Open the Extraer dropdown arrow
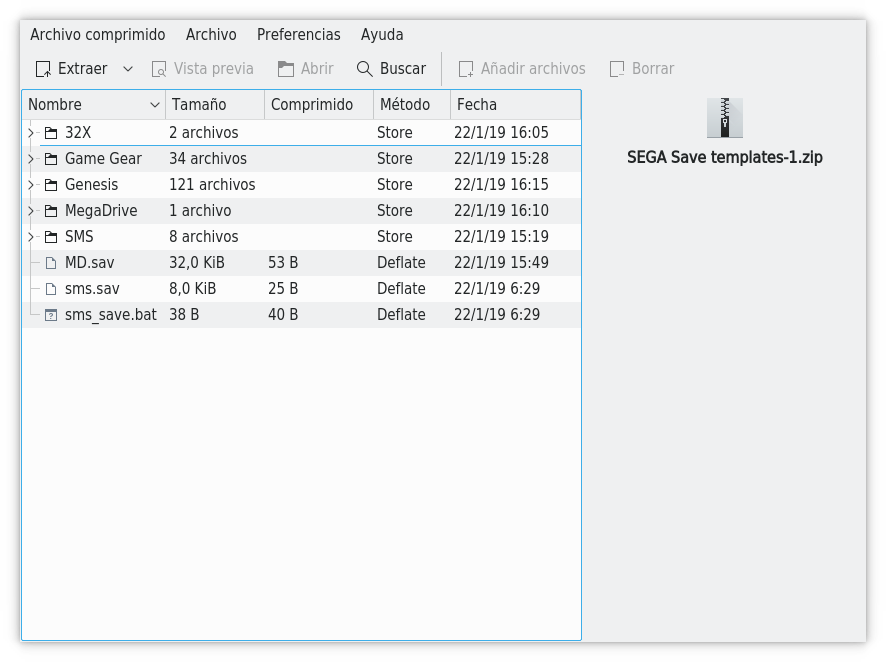The width and height of the screenshot is (886, 662). [x=128, y=69]
